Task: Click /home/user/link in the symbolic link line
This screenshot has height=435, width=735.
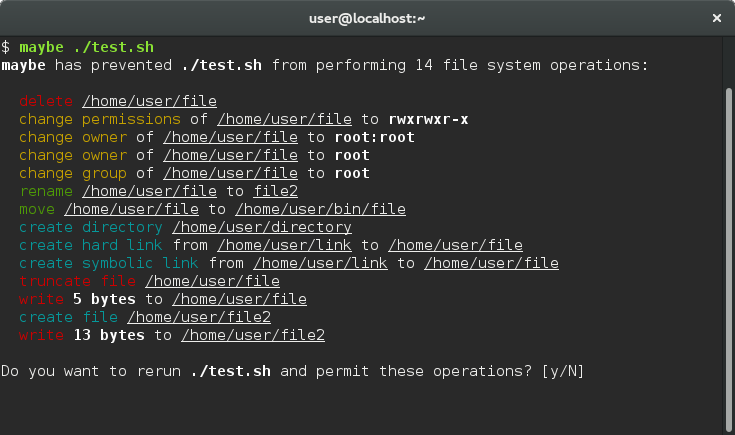Action: tap(321, 263)
